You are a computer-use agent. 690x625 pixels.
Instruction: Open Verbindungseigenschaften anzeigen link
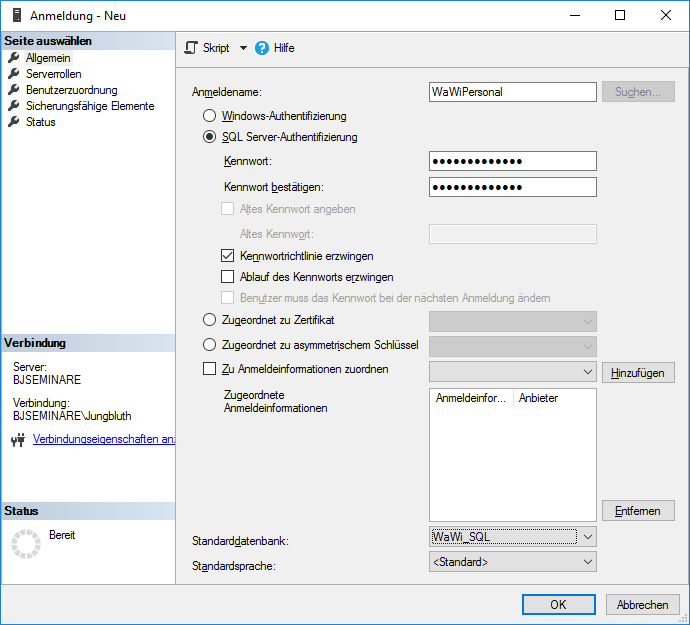coord(104,439)
